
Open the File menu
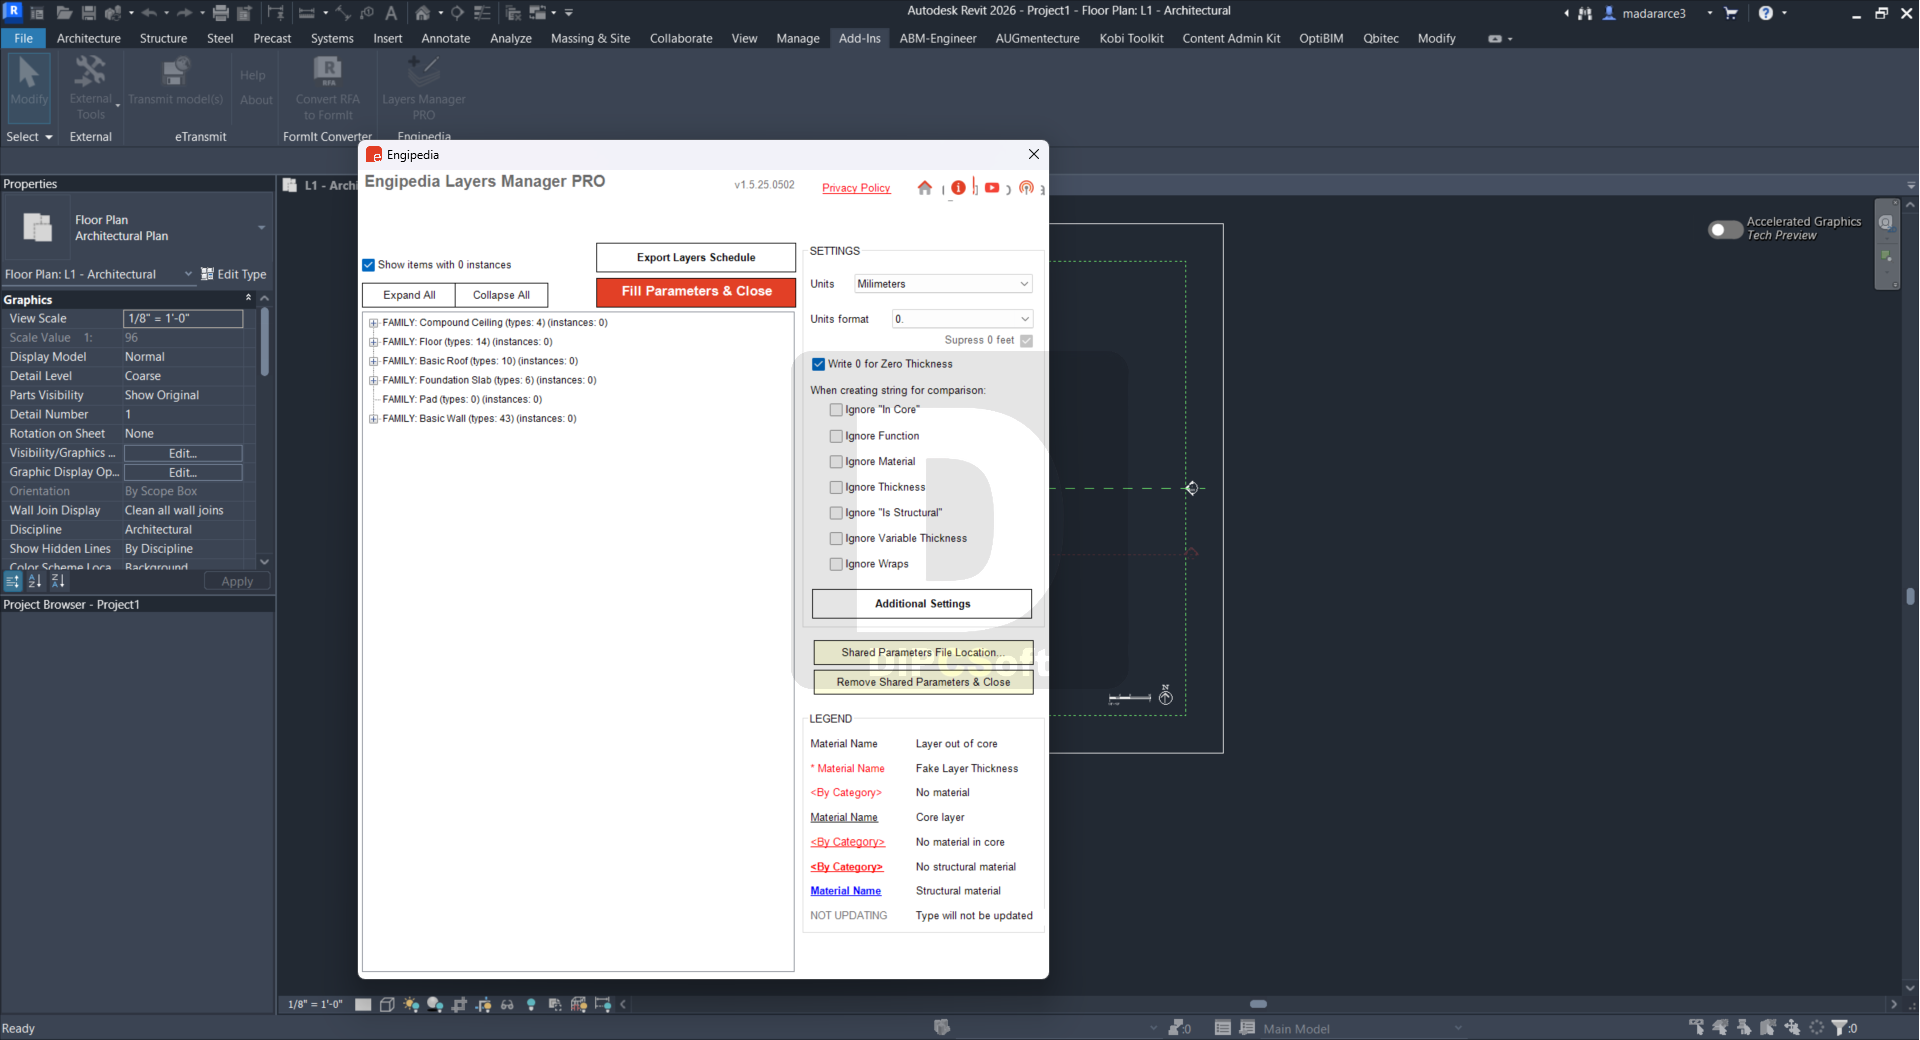[x=23, y=38]
